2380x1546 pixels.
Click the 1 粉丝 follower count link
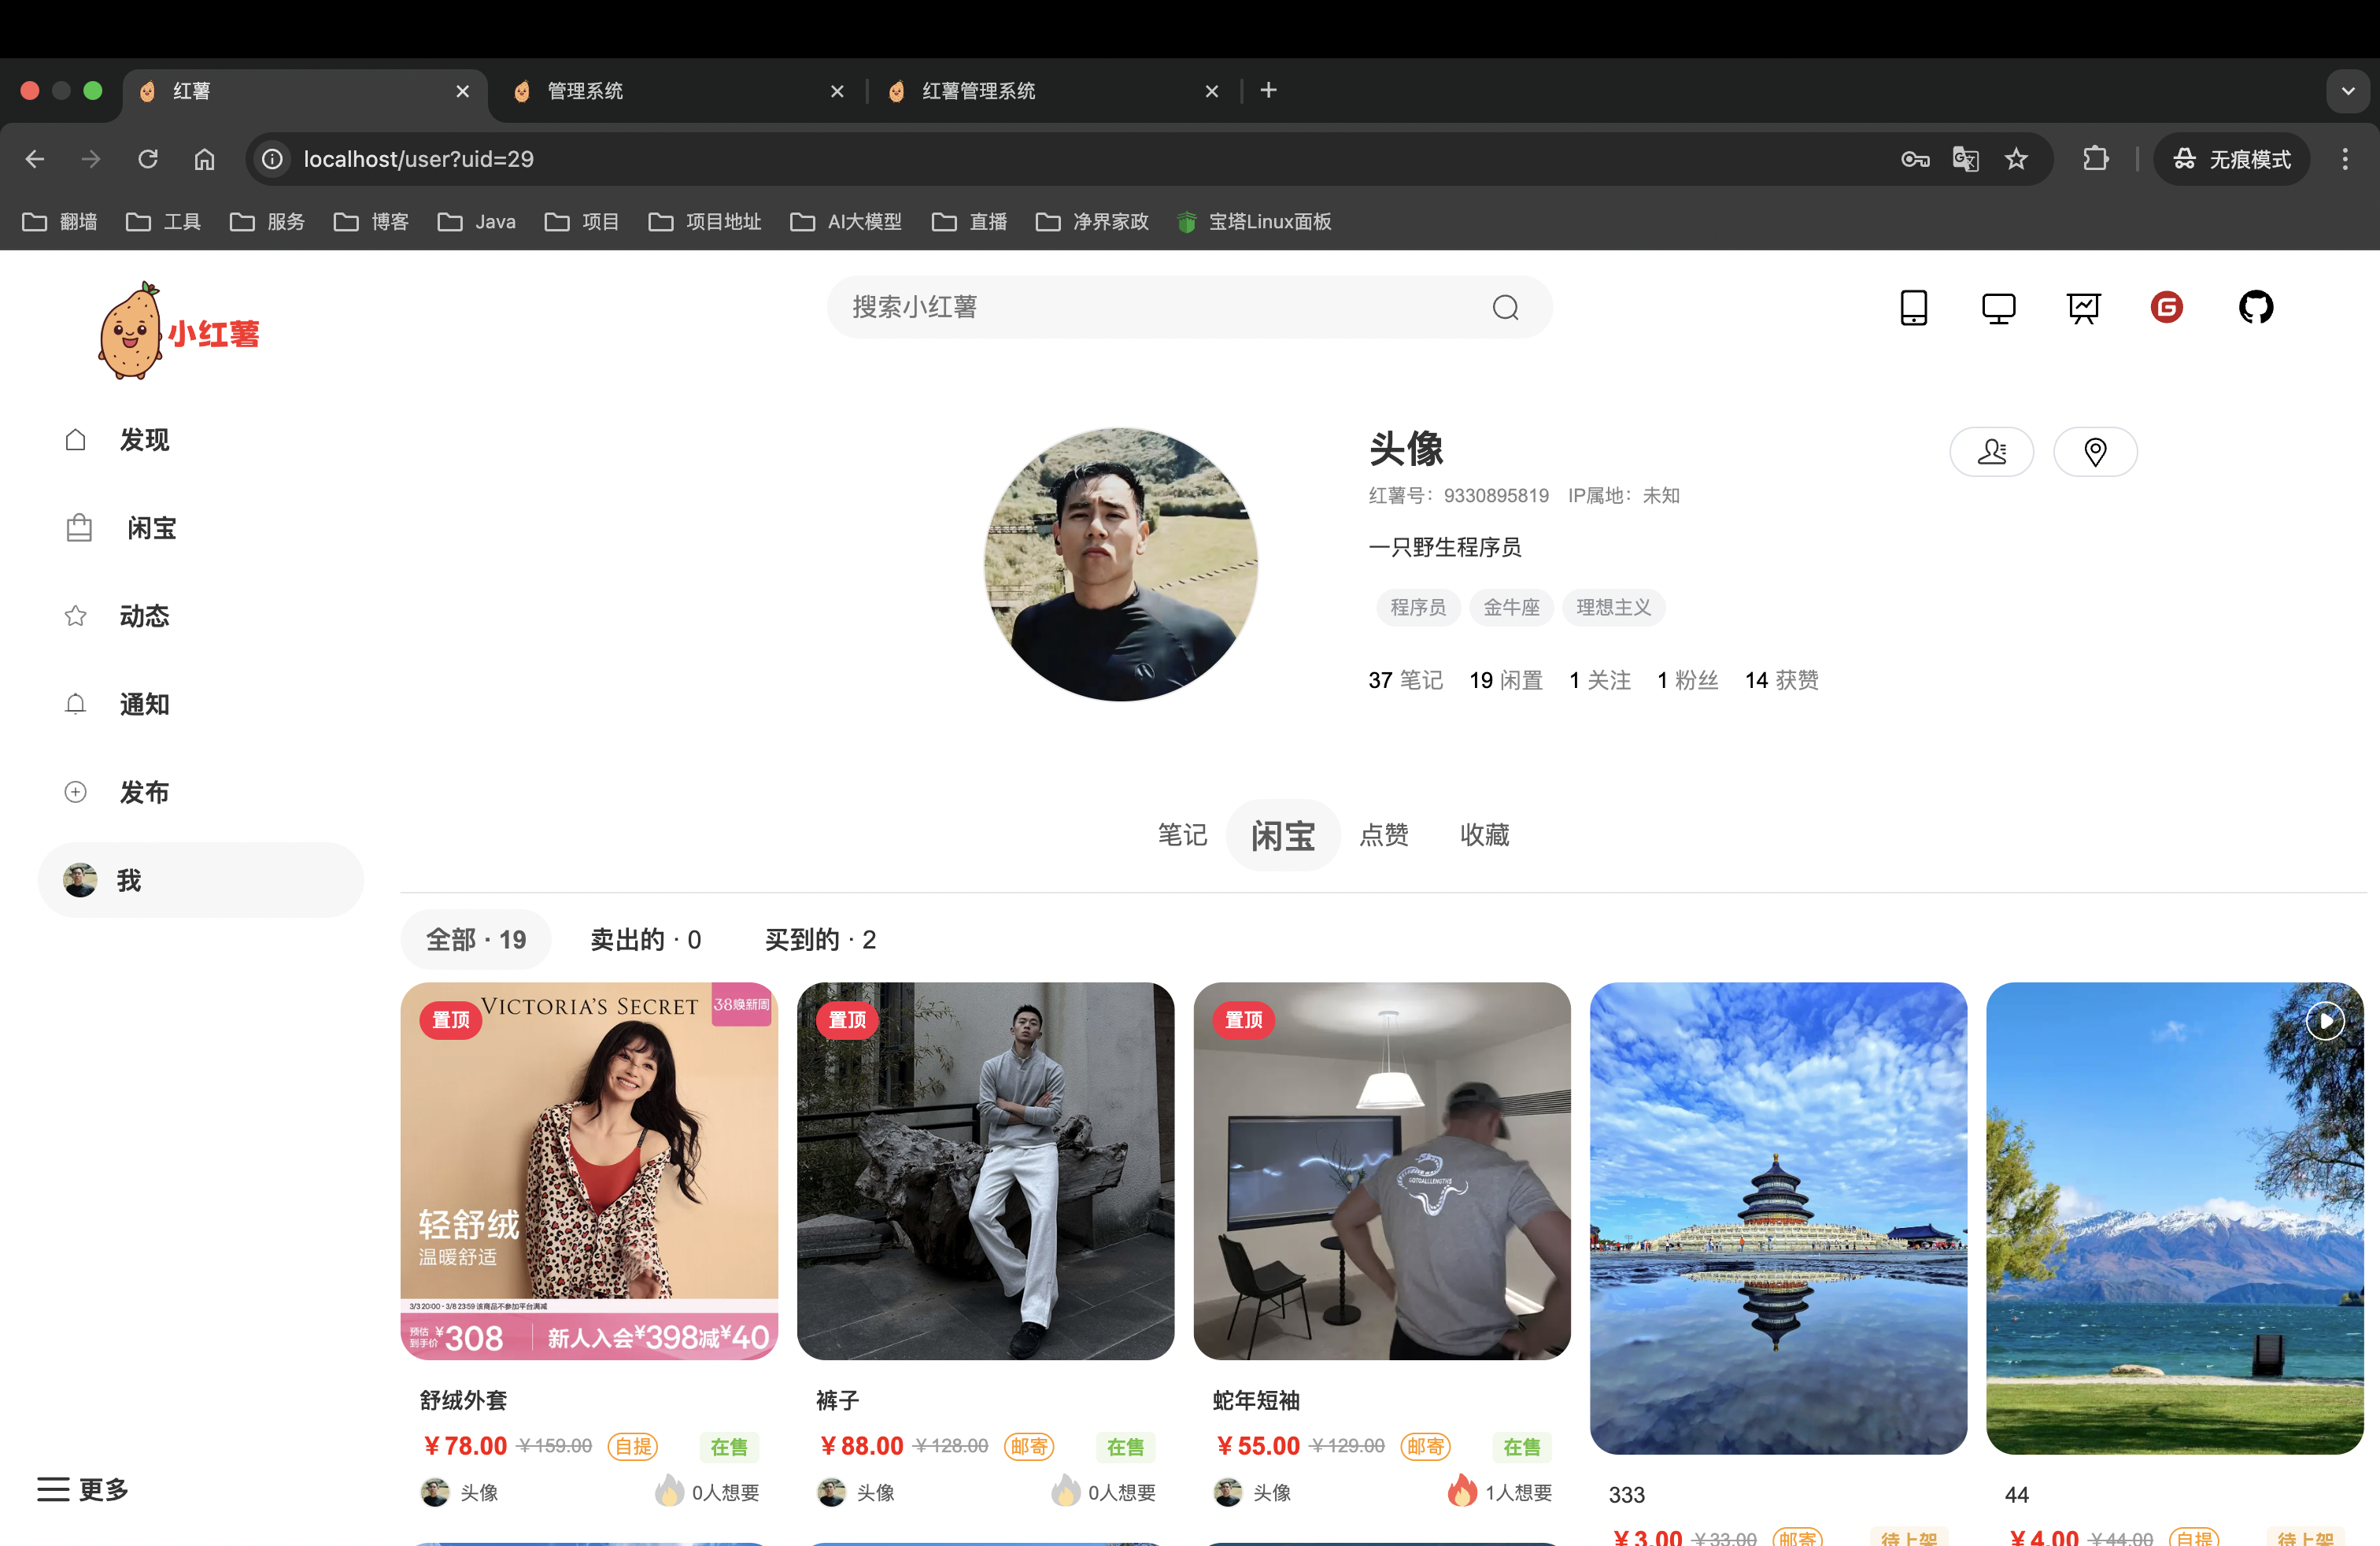pos(1687,680)
